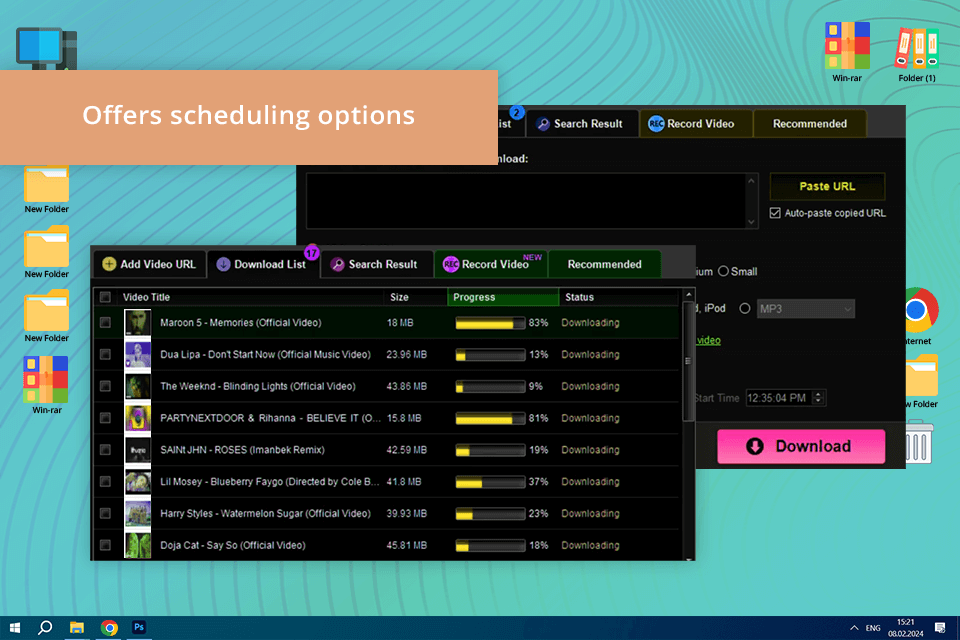Viewport: 960px width, 640px height.
Task: Open File Explorer from taskbar
Action: click(77, 628)
